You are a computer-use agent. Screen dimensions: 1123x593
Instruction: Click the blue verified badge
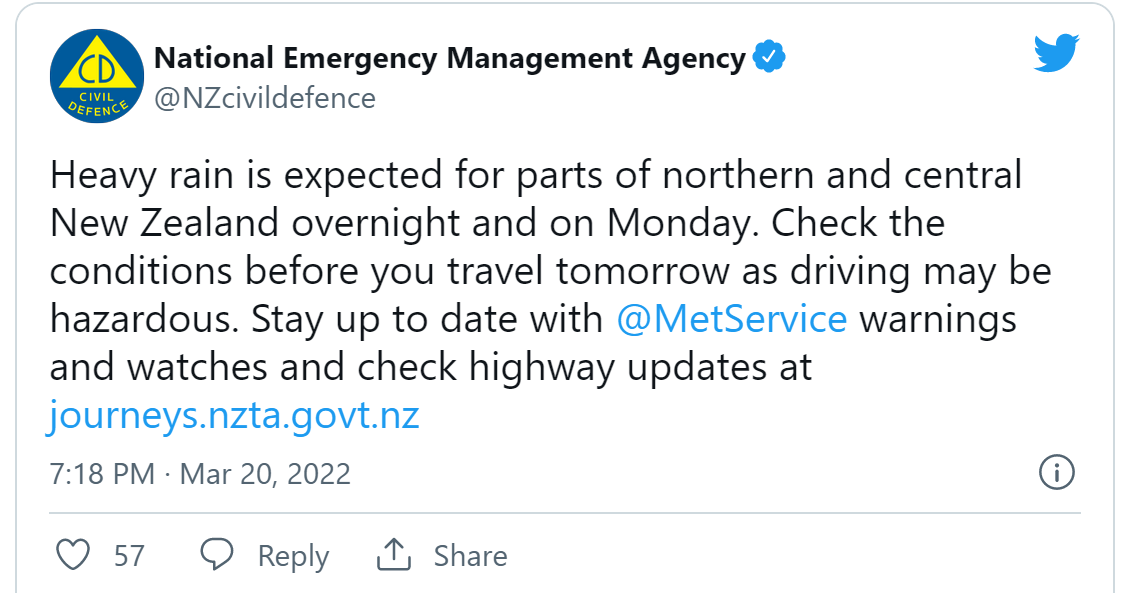[x=768, y=57]
